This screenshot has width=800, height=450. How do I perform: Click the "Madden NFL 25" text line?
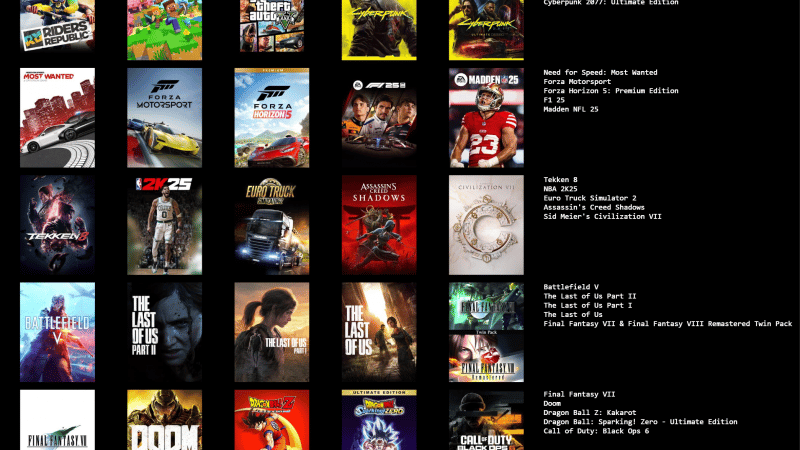[571, 109]
